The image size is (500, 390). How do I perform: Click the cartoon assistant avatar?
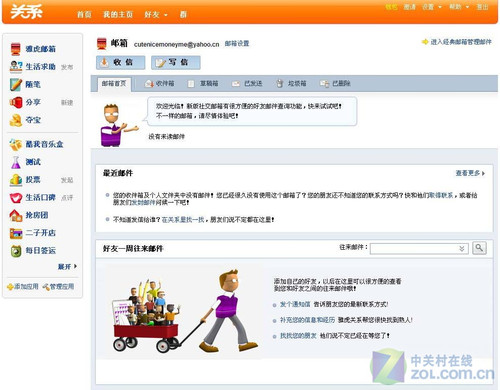pos(118,125)
